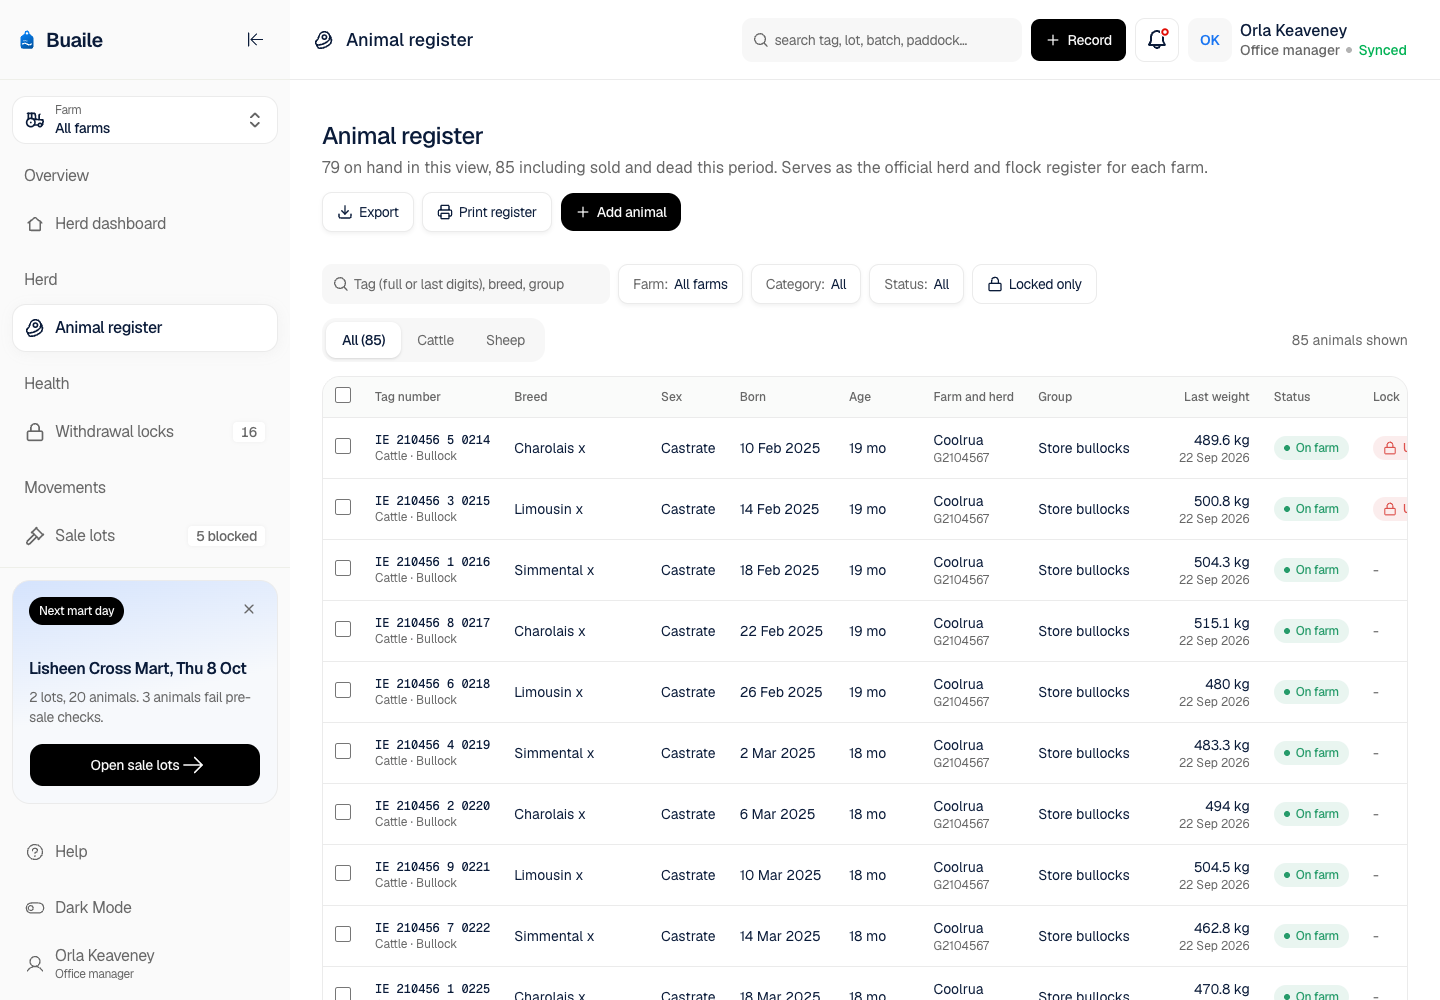Open Herd dashboard from sidebar

point(145,224)
